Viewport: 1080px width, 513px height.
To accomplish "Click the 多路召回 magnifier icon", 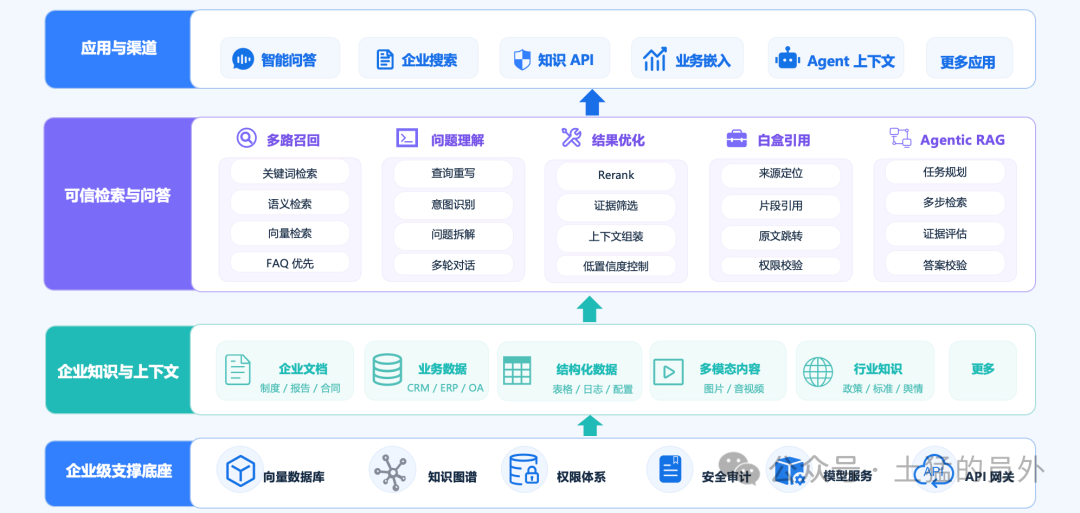I will pos(246,138).
